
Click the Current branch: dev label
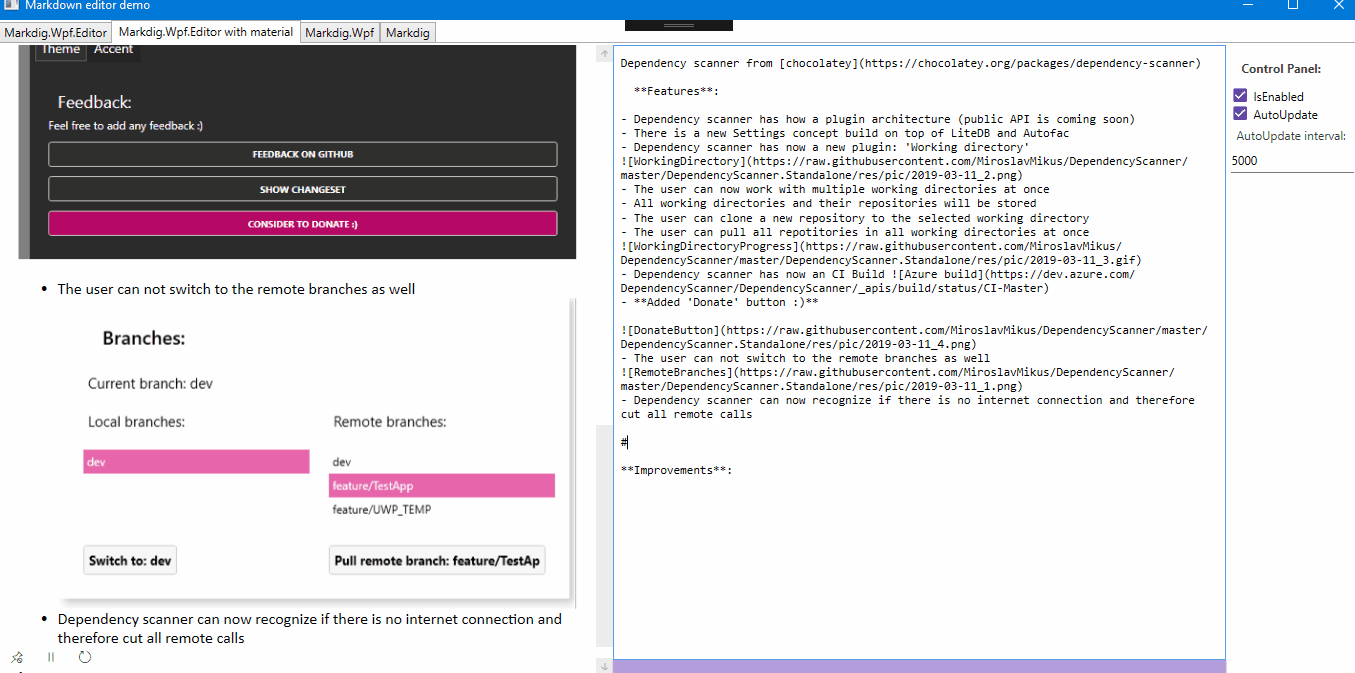pos(150,384)
